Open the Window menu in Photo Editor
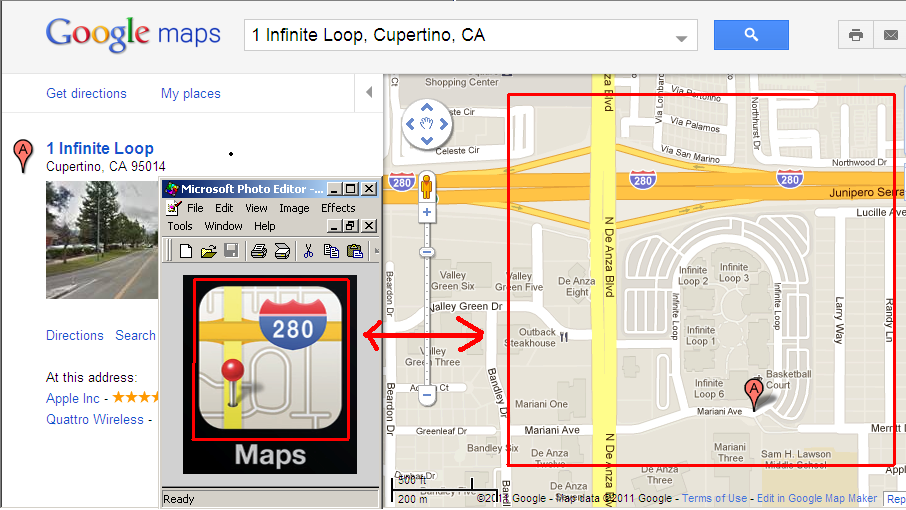 223,226
